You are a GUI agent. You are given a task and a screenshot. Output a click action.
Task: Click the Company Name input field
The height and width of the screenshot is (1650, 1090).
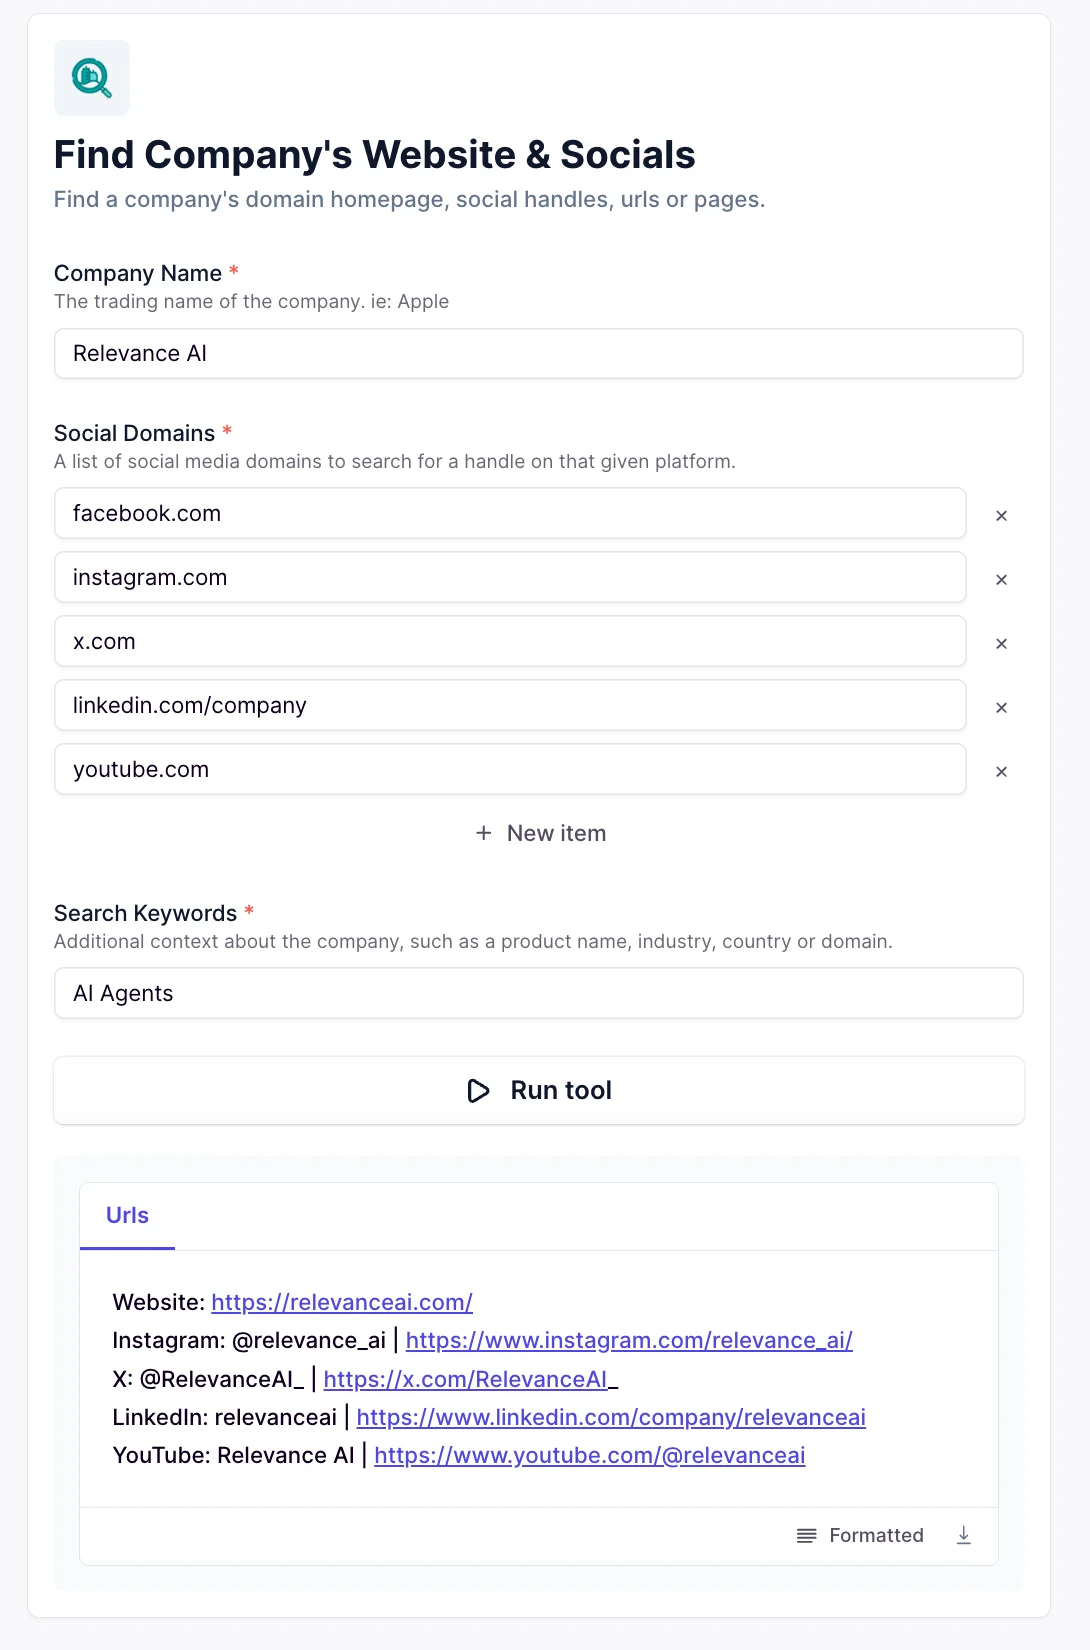[x=539, y=353]
